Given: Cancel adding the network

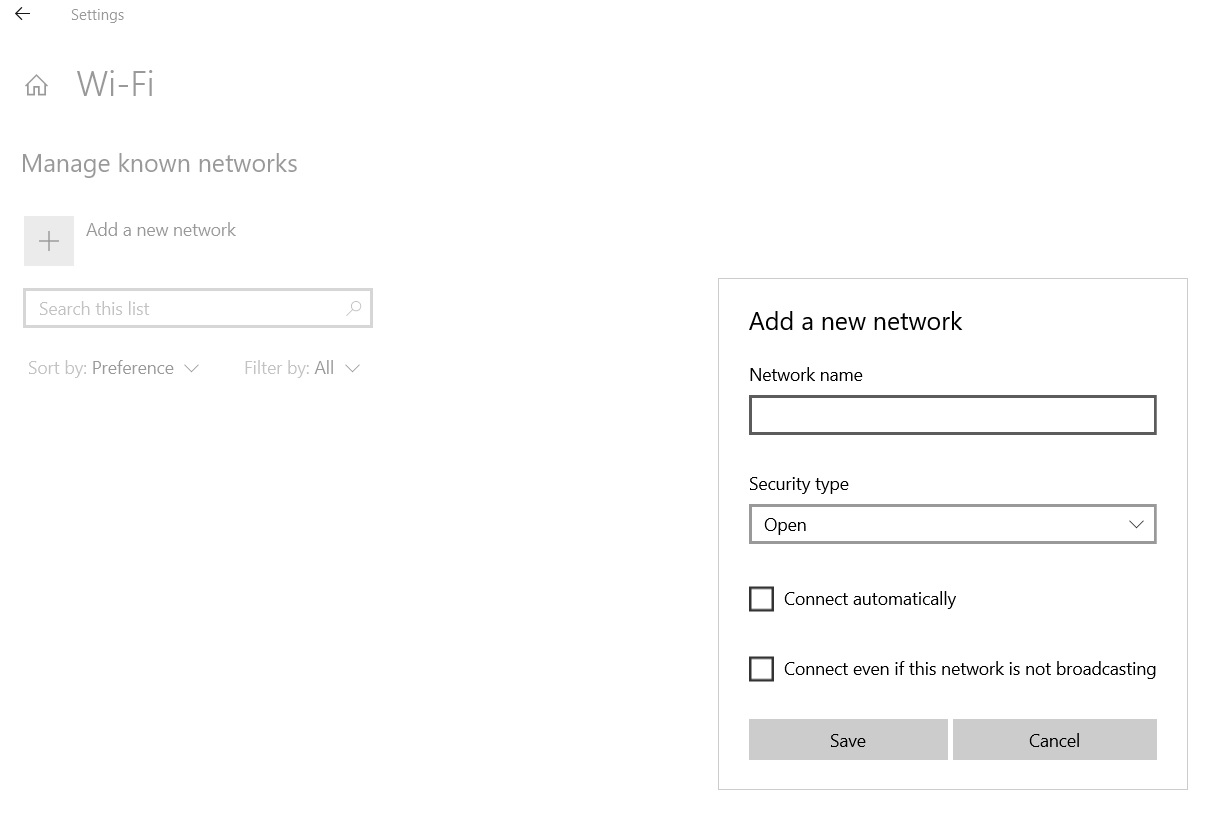Looking at the screenshot, I should click(x=1054, y=740).
